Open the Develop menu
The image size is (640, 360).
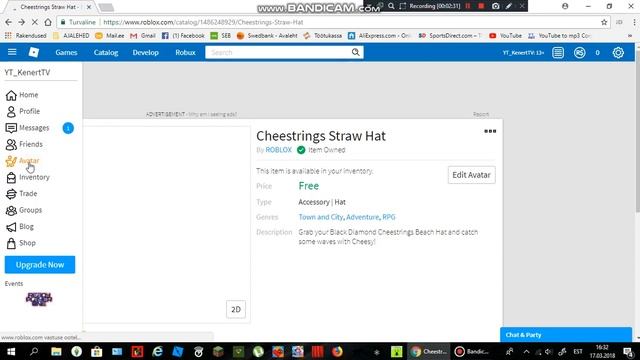145,52
